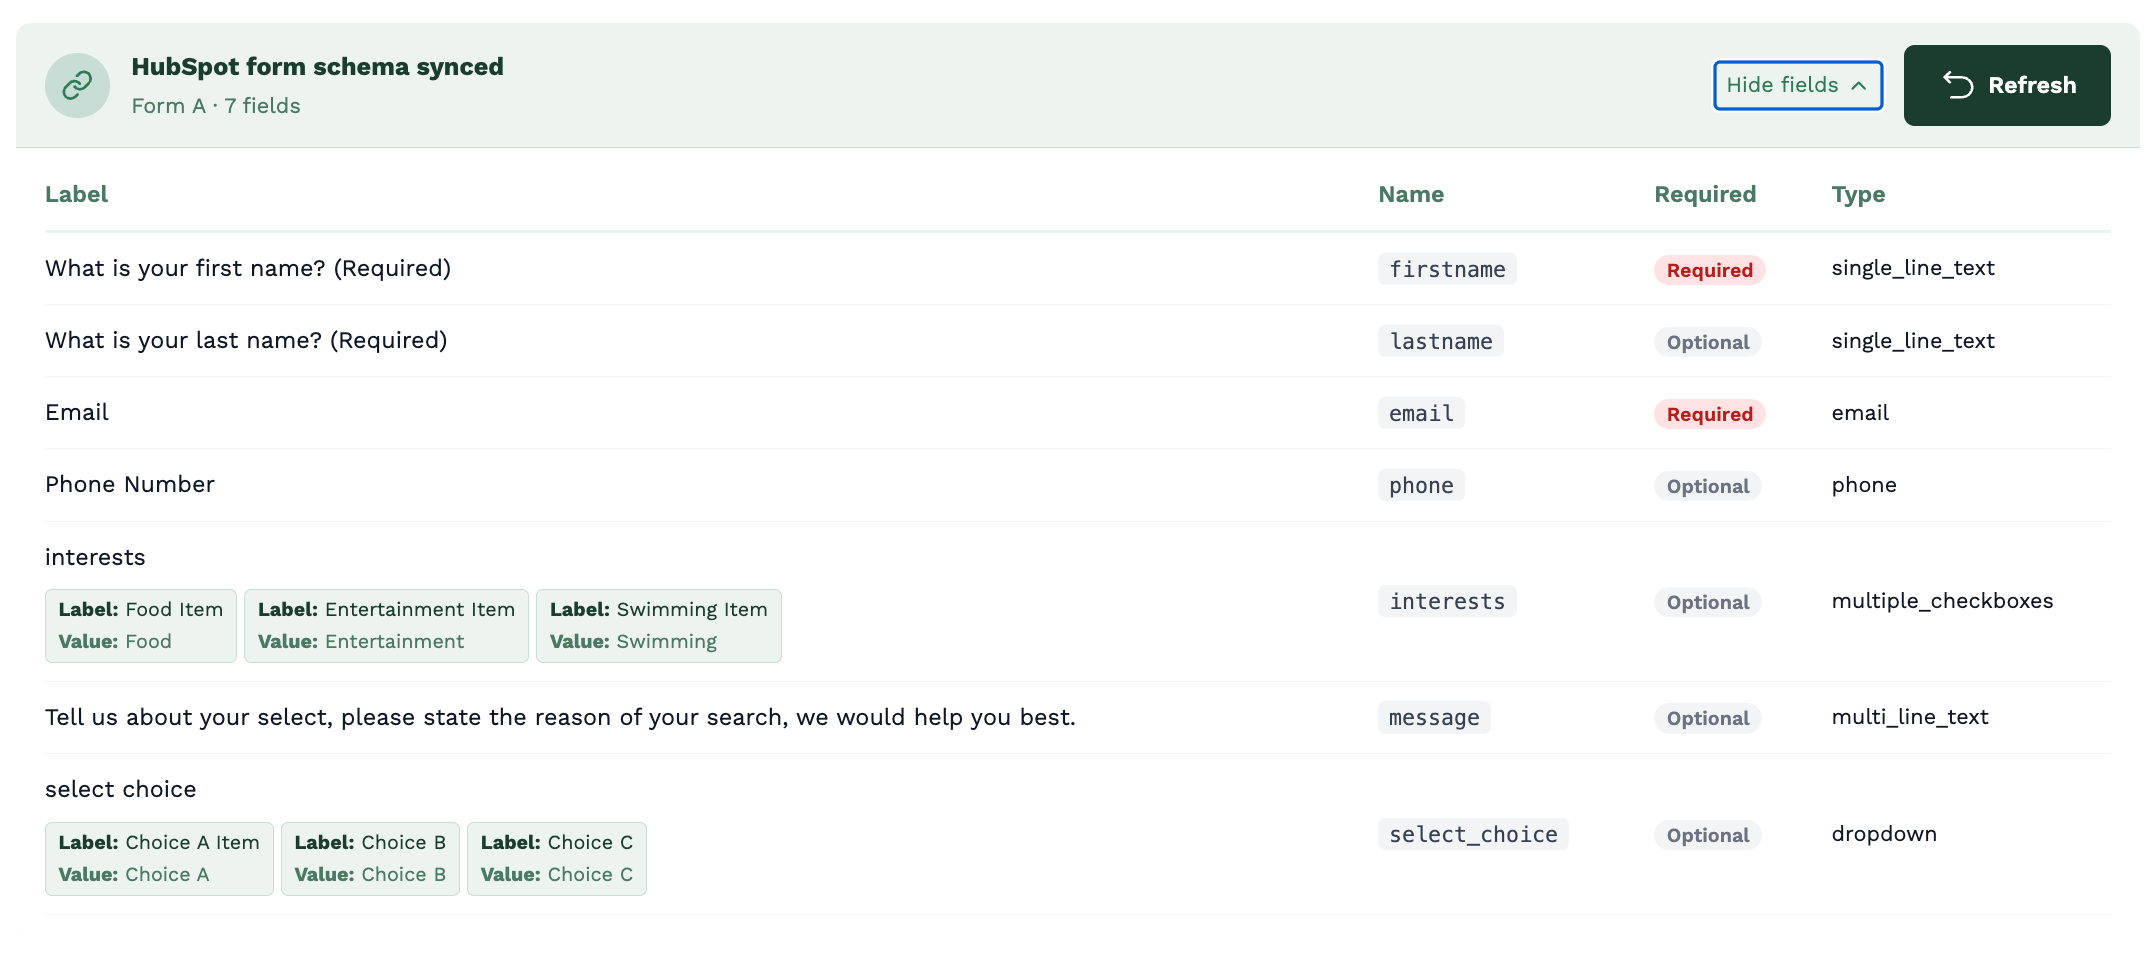Collapse the list with Hide fields
2156x960 pixels.
click(x=1797, y=85)
